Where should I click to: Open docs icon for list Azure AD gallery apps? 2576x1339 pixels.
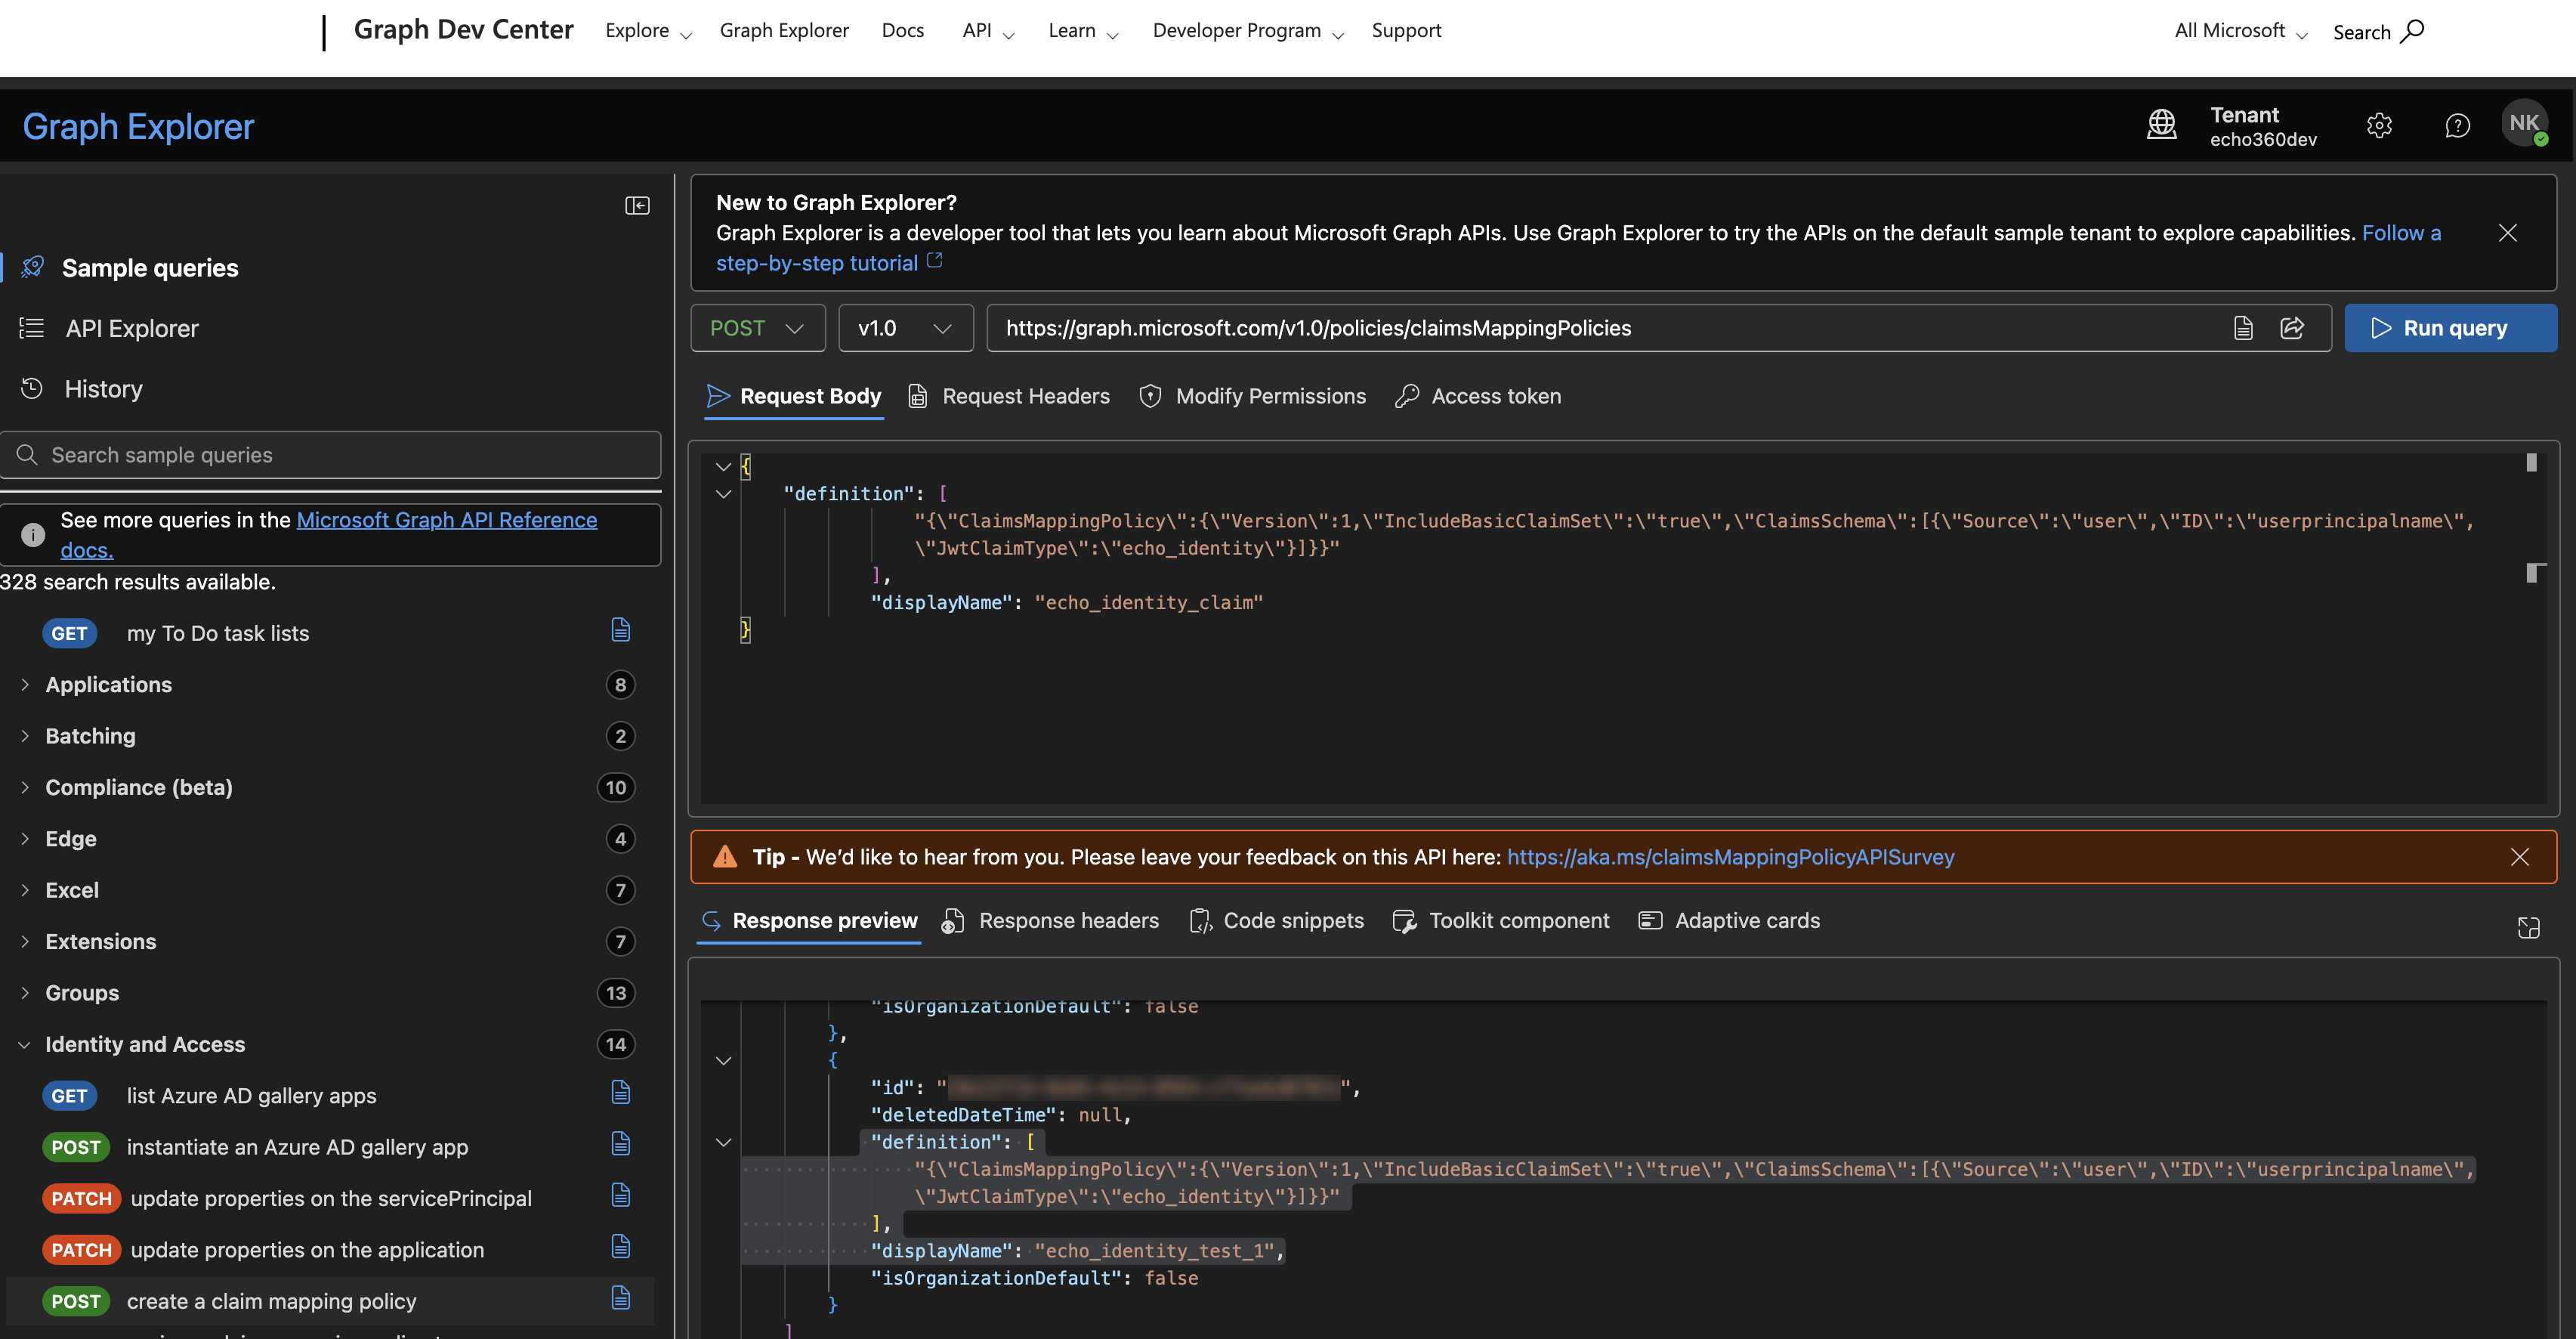620,1092
